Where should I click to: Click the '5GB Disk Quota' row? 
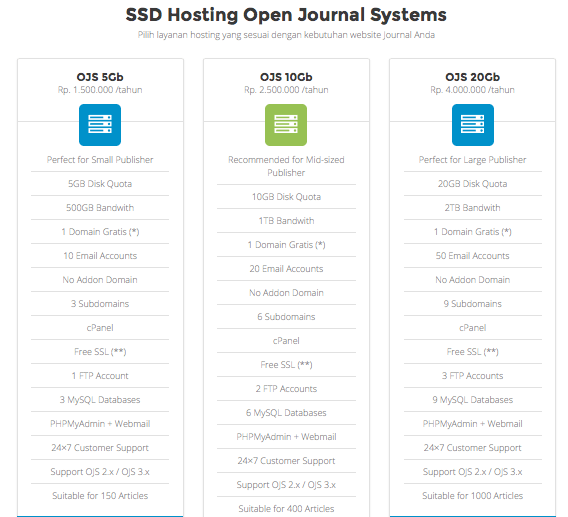pyautogui.click(x=100, y=184)
